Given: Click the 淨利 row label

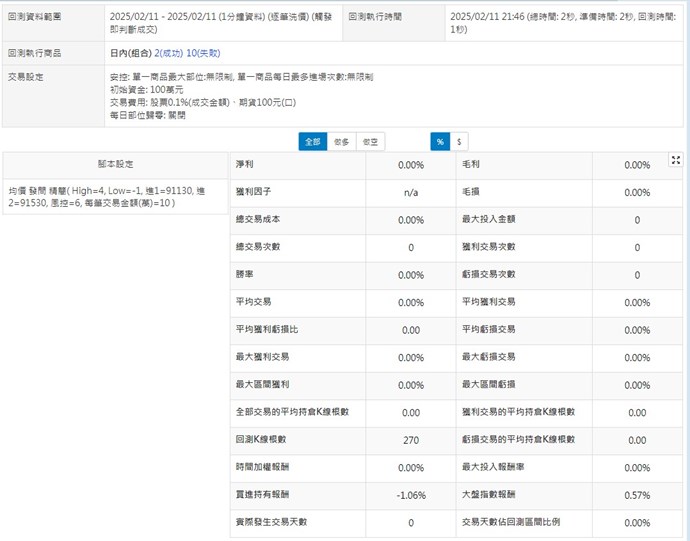Looking at the screenshot, I should (x=243, y=164).
